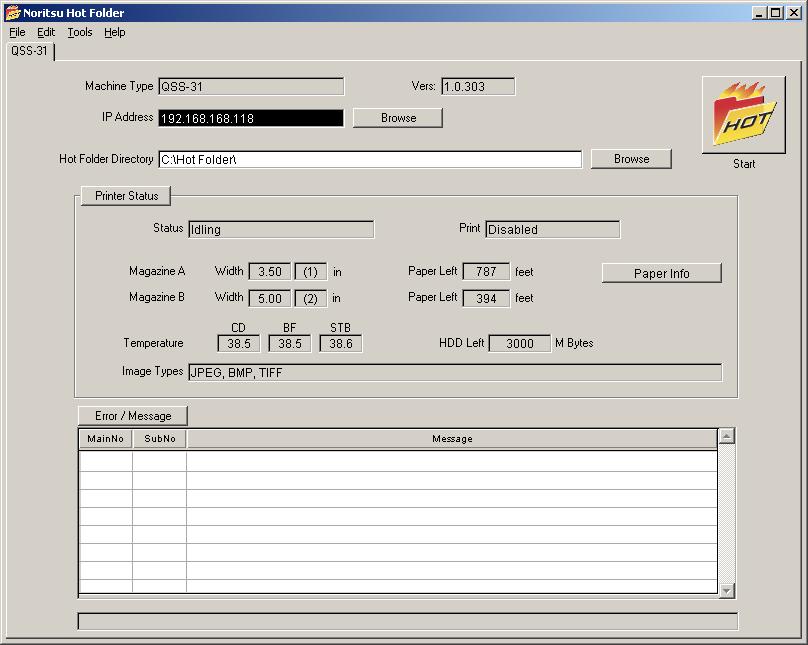808x645 pixels.
Task: Click the IP Address field
Action: pos(251,118)
